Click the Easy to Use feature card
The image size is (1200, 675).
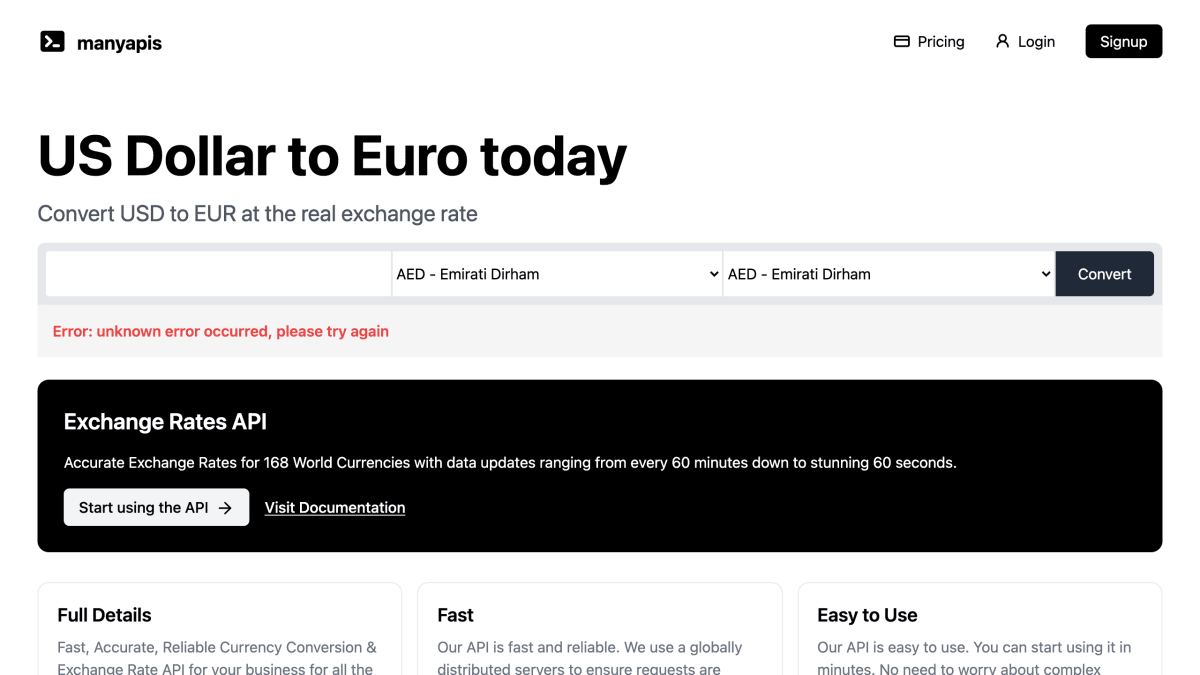point(980,629)
